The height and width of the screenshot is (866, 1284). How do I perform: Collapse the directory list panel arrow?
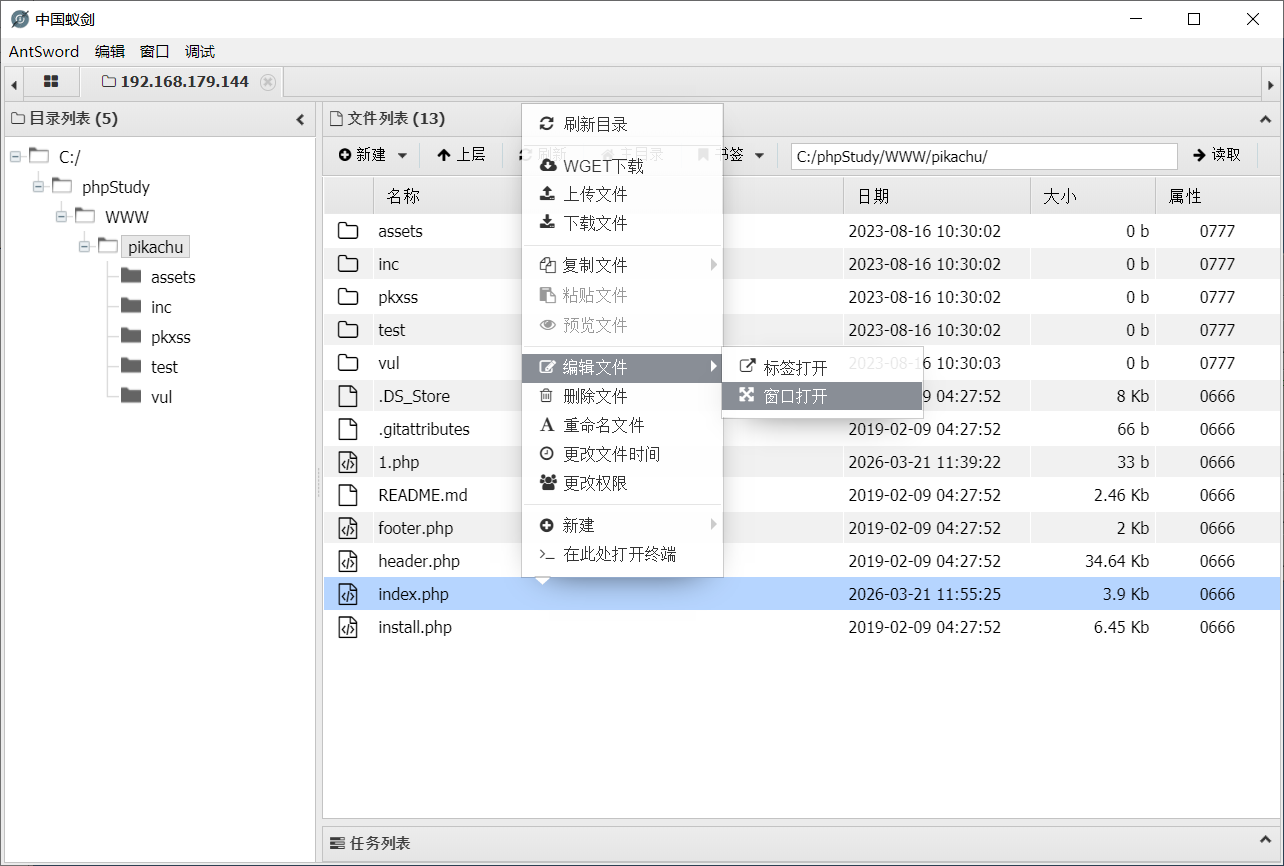pyautogui.click(x=300, y=119)
